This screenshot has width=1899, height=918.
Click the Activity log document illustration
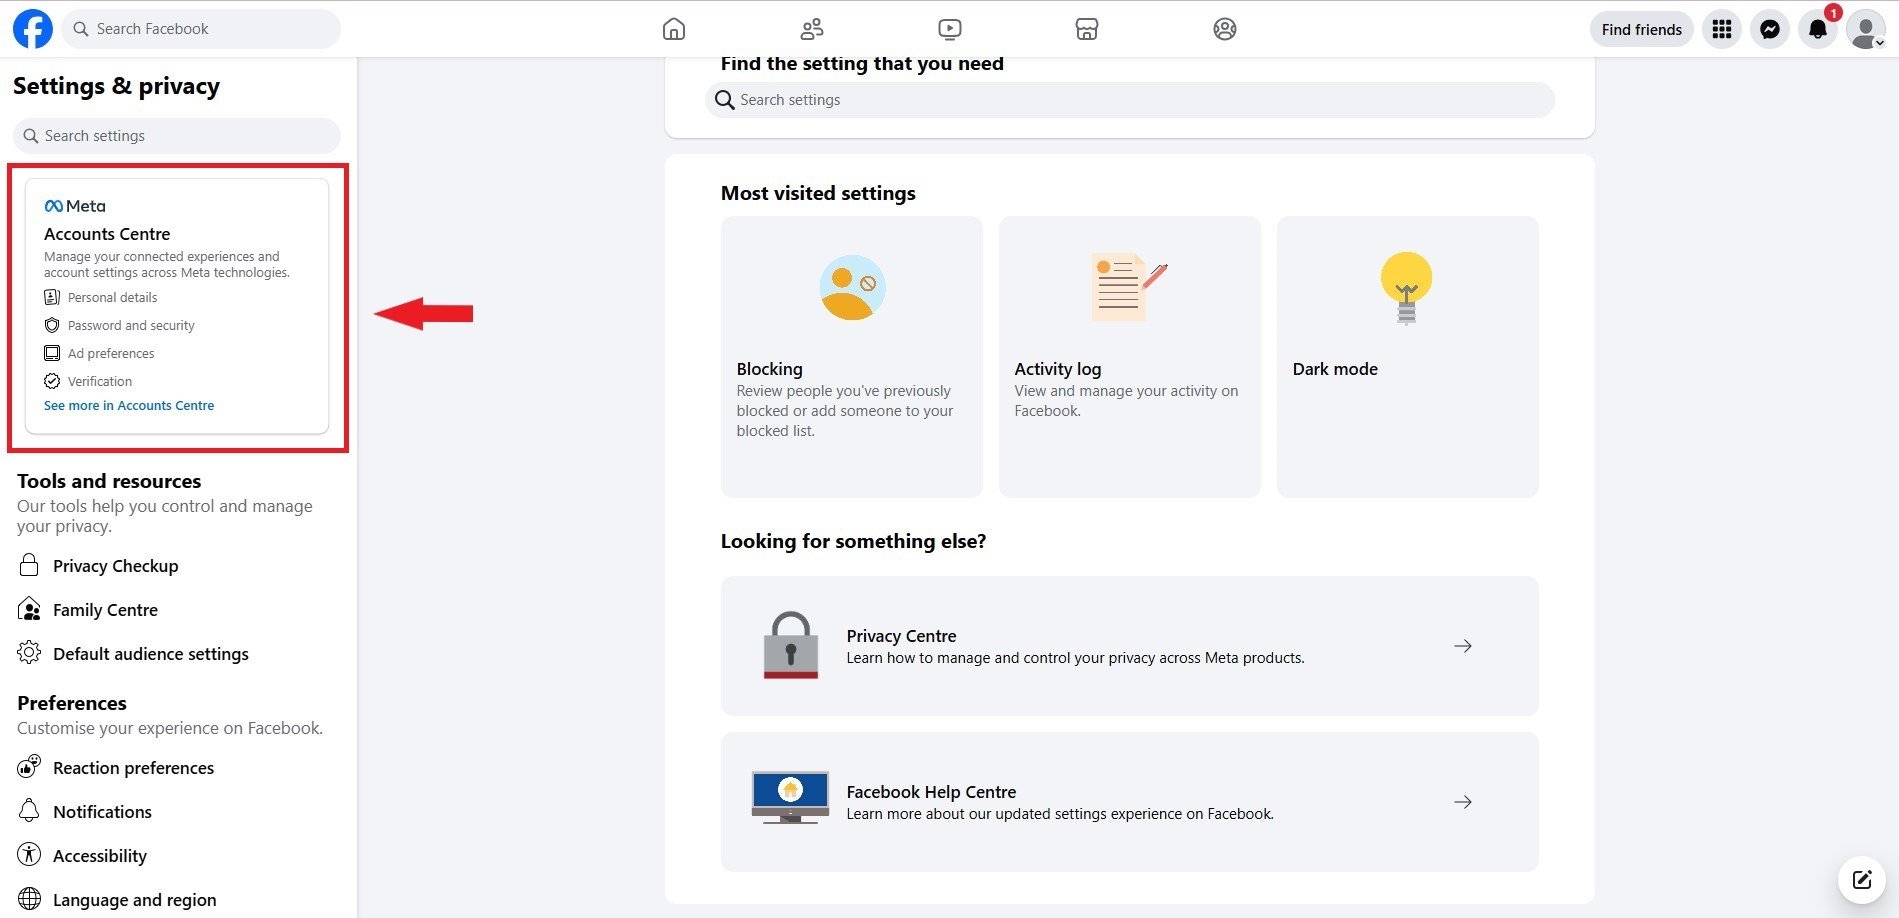[1129, 287]
